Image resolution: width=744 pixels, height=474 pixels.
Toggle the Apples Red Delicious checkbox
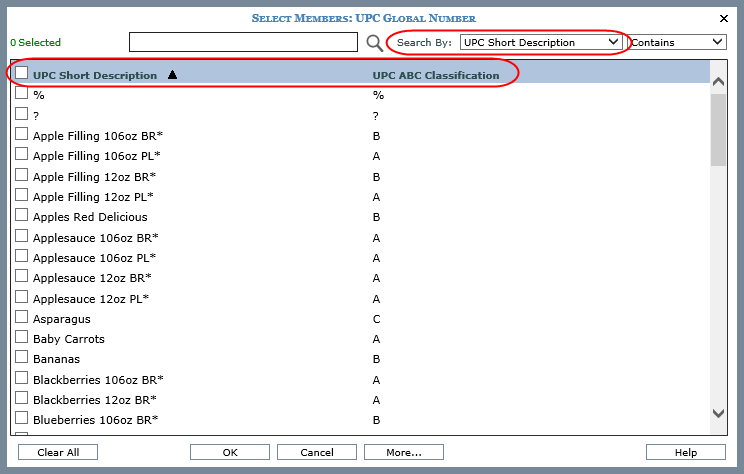21,216
